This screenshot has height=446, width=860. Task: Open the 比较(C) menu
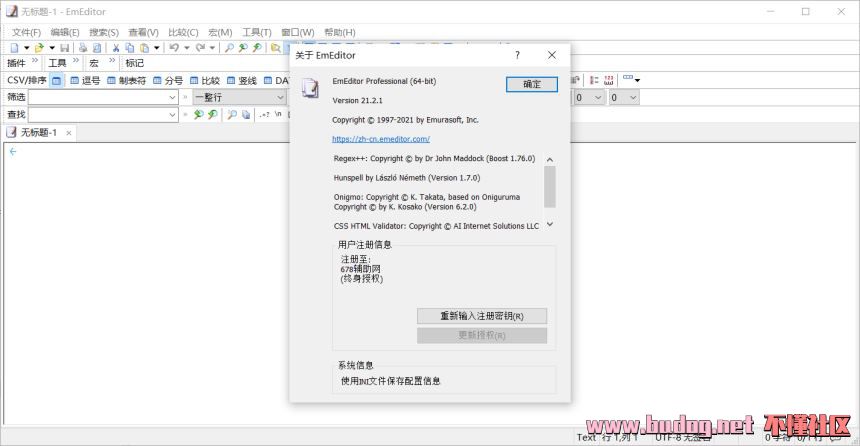(183, 32)
